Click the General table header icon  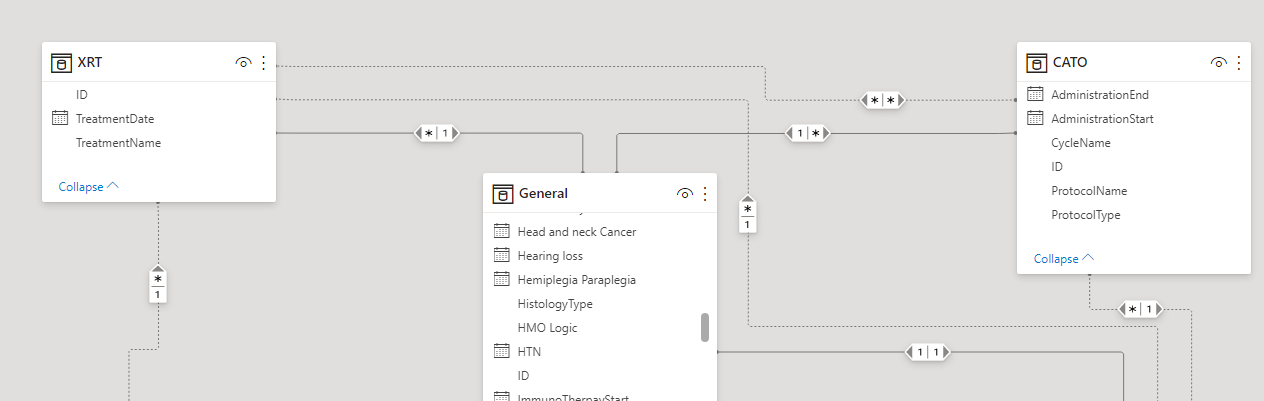coord(503,194)
